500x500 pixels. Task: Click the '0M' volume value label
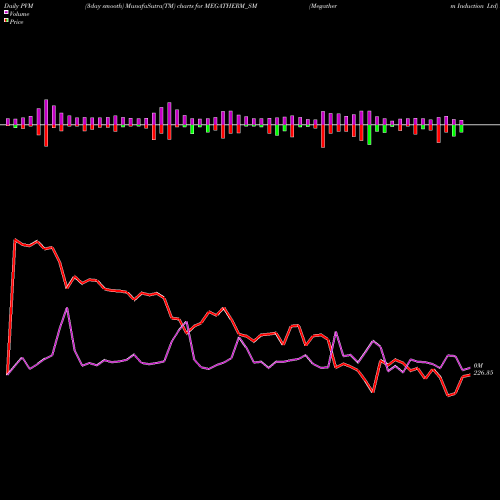point(478,366)
